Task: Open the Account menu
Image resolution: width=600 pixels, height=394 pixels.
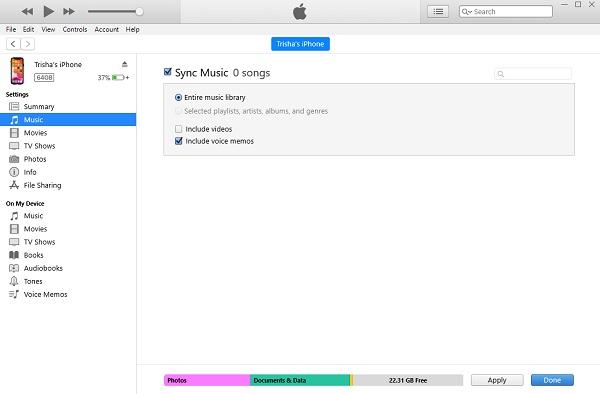Action: [106, 29]
